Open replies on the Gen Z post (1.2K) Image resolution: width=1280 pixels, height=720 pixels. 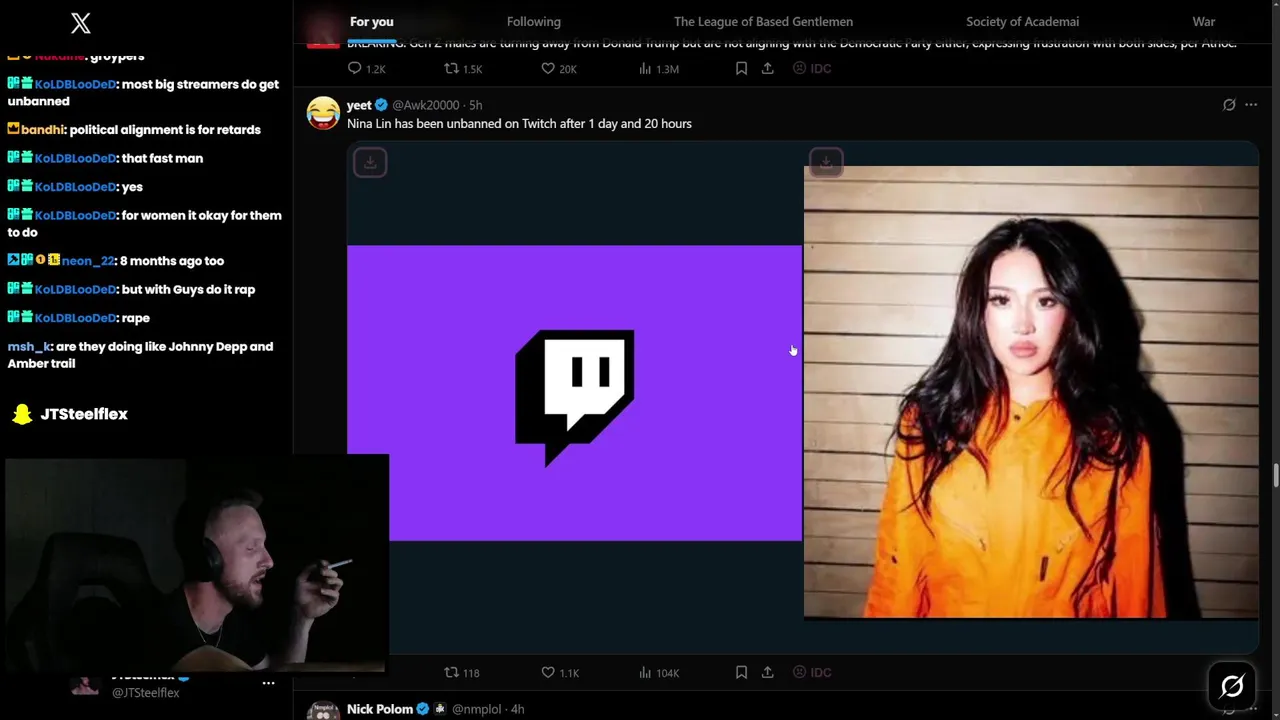click(x=365, y=68)
